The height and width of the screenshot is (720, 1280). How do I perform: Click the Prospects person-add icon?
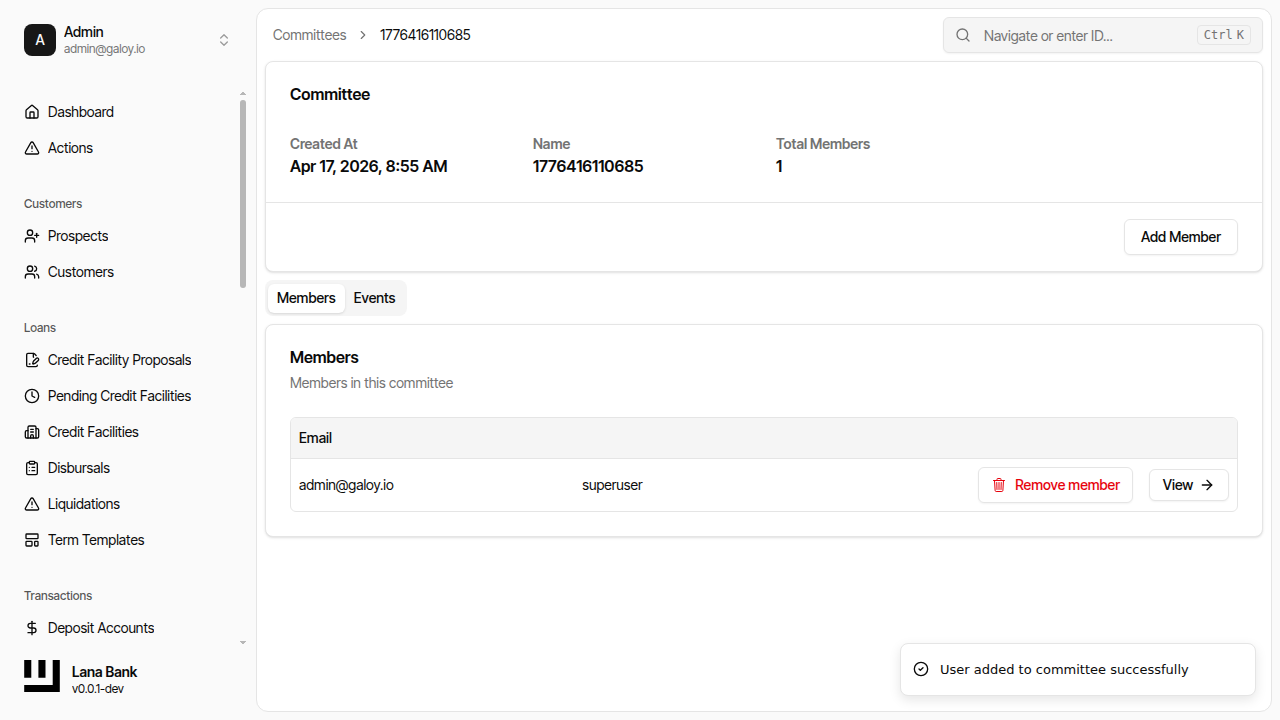coord(31,235)
